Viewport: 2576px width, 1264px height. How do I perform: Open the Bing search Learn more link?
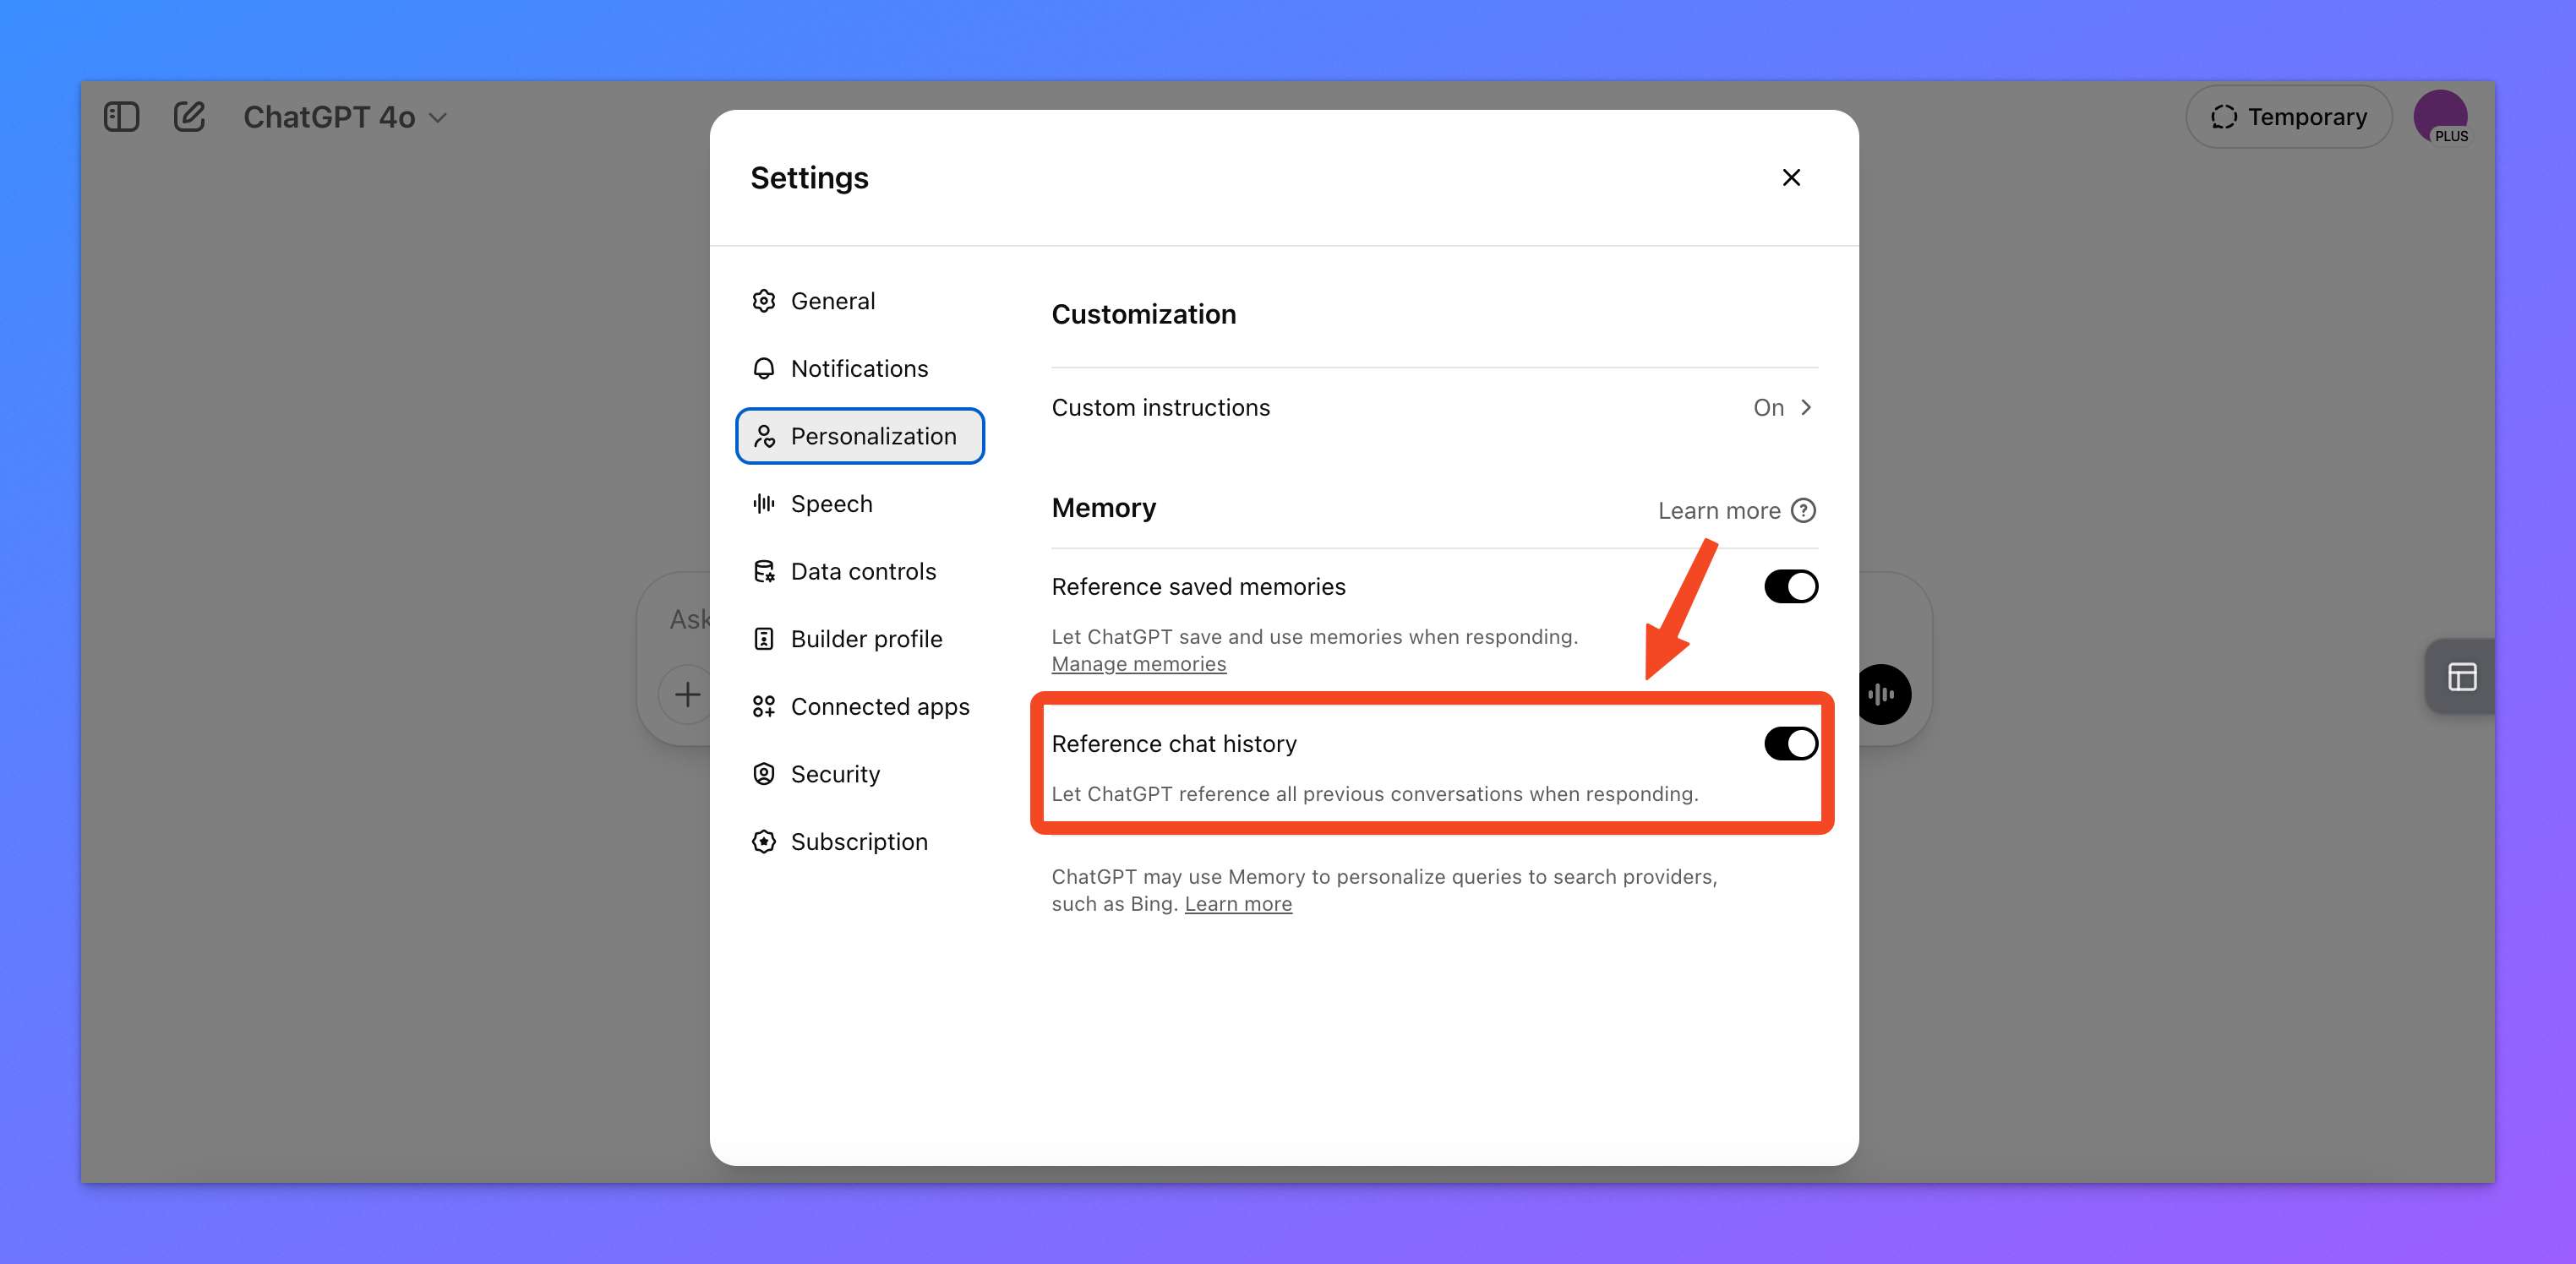[1238, 904]
